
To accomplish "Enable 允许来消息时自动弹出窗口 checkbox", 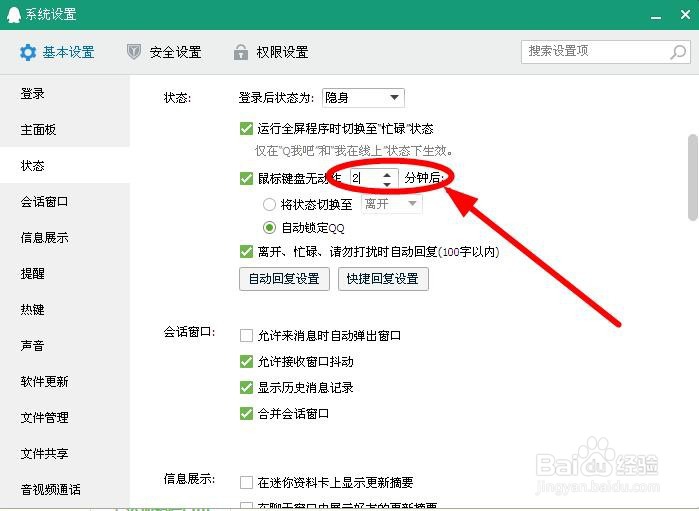I will point(246,335).
